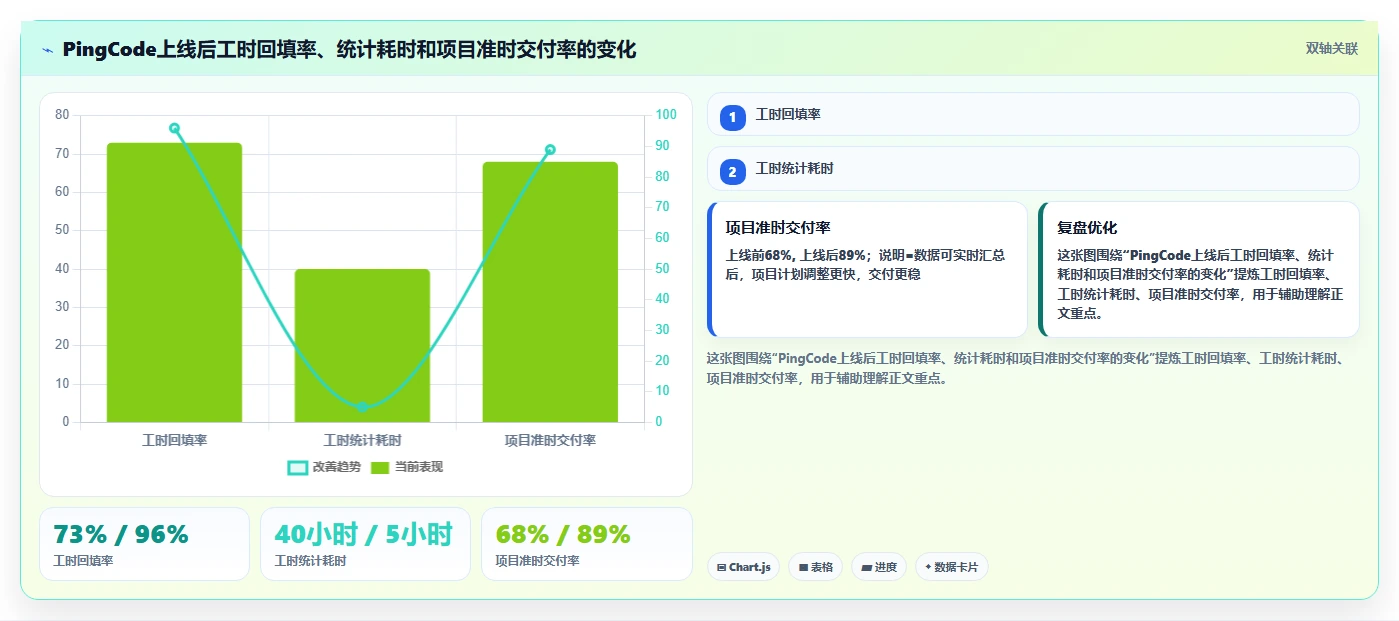Open the 73% / 96% stat card
The image size is (1399, 621).
click(x=144, y=544)
